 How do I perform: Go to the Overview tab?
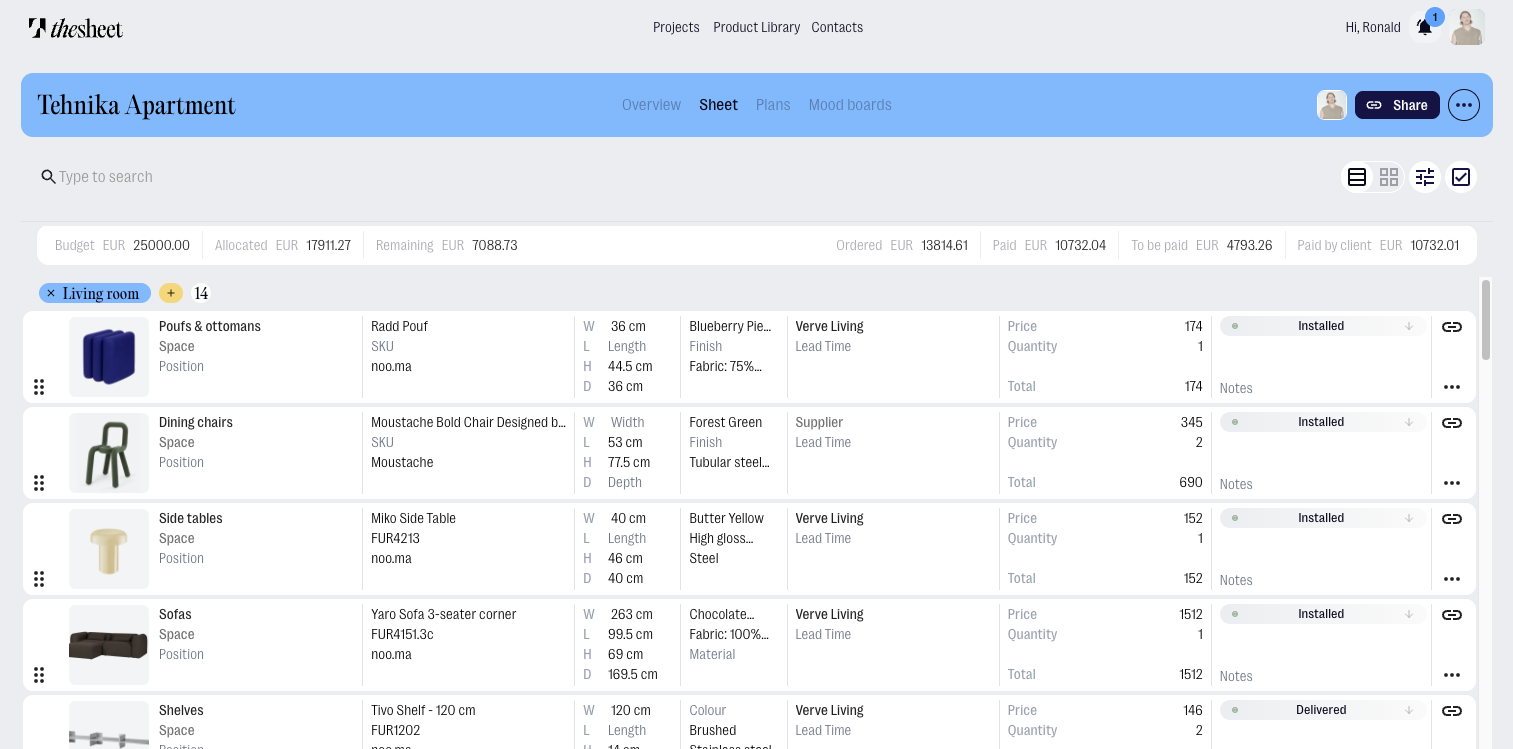click(x=651, y=105)
